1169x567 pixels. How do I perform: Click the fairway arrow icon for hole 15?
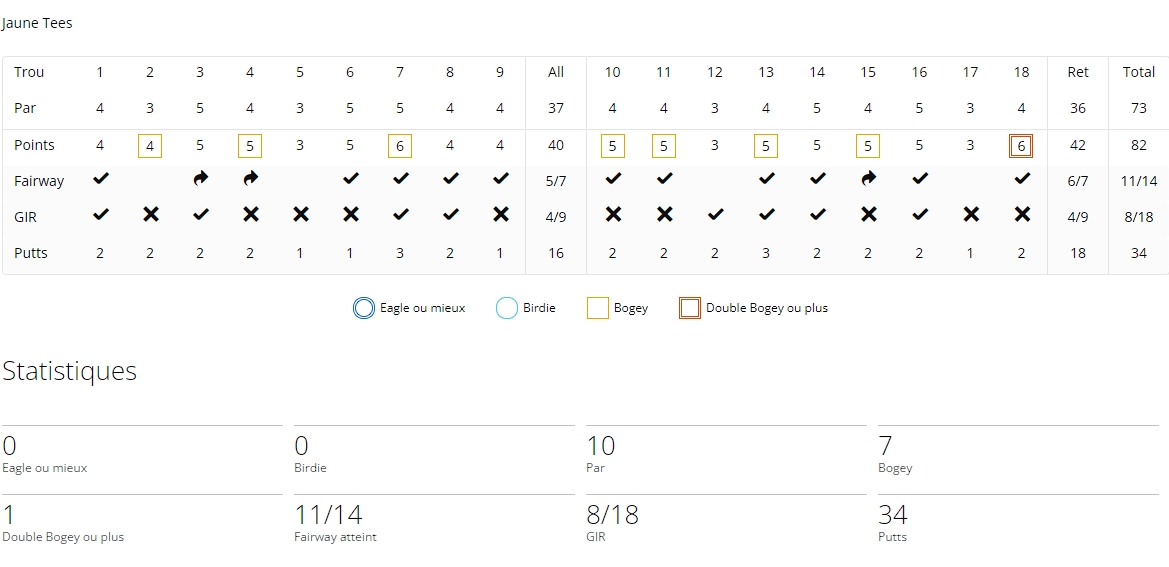(868, 179)
